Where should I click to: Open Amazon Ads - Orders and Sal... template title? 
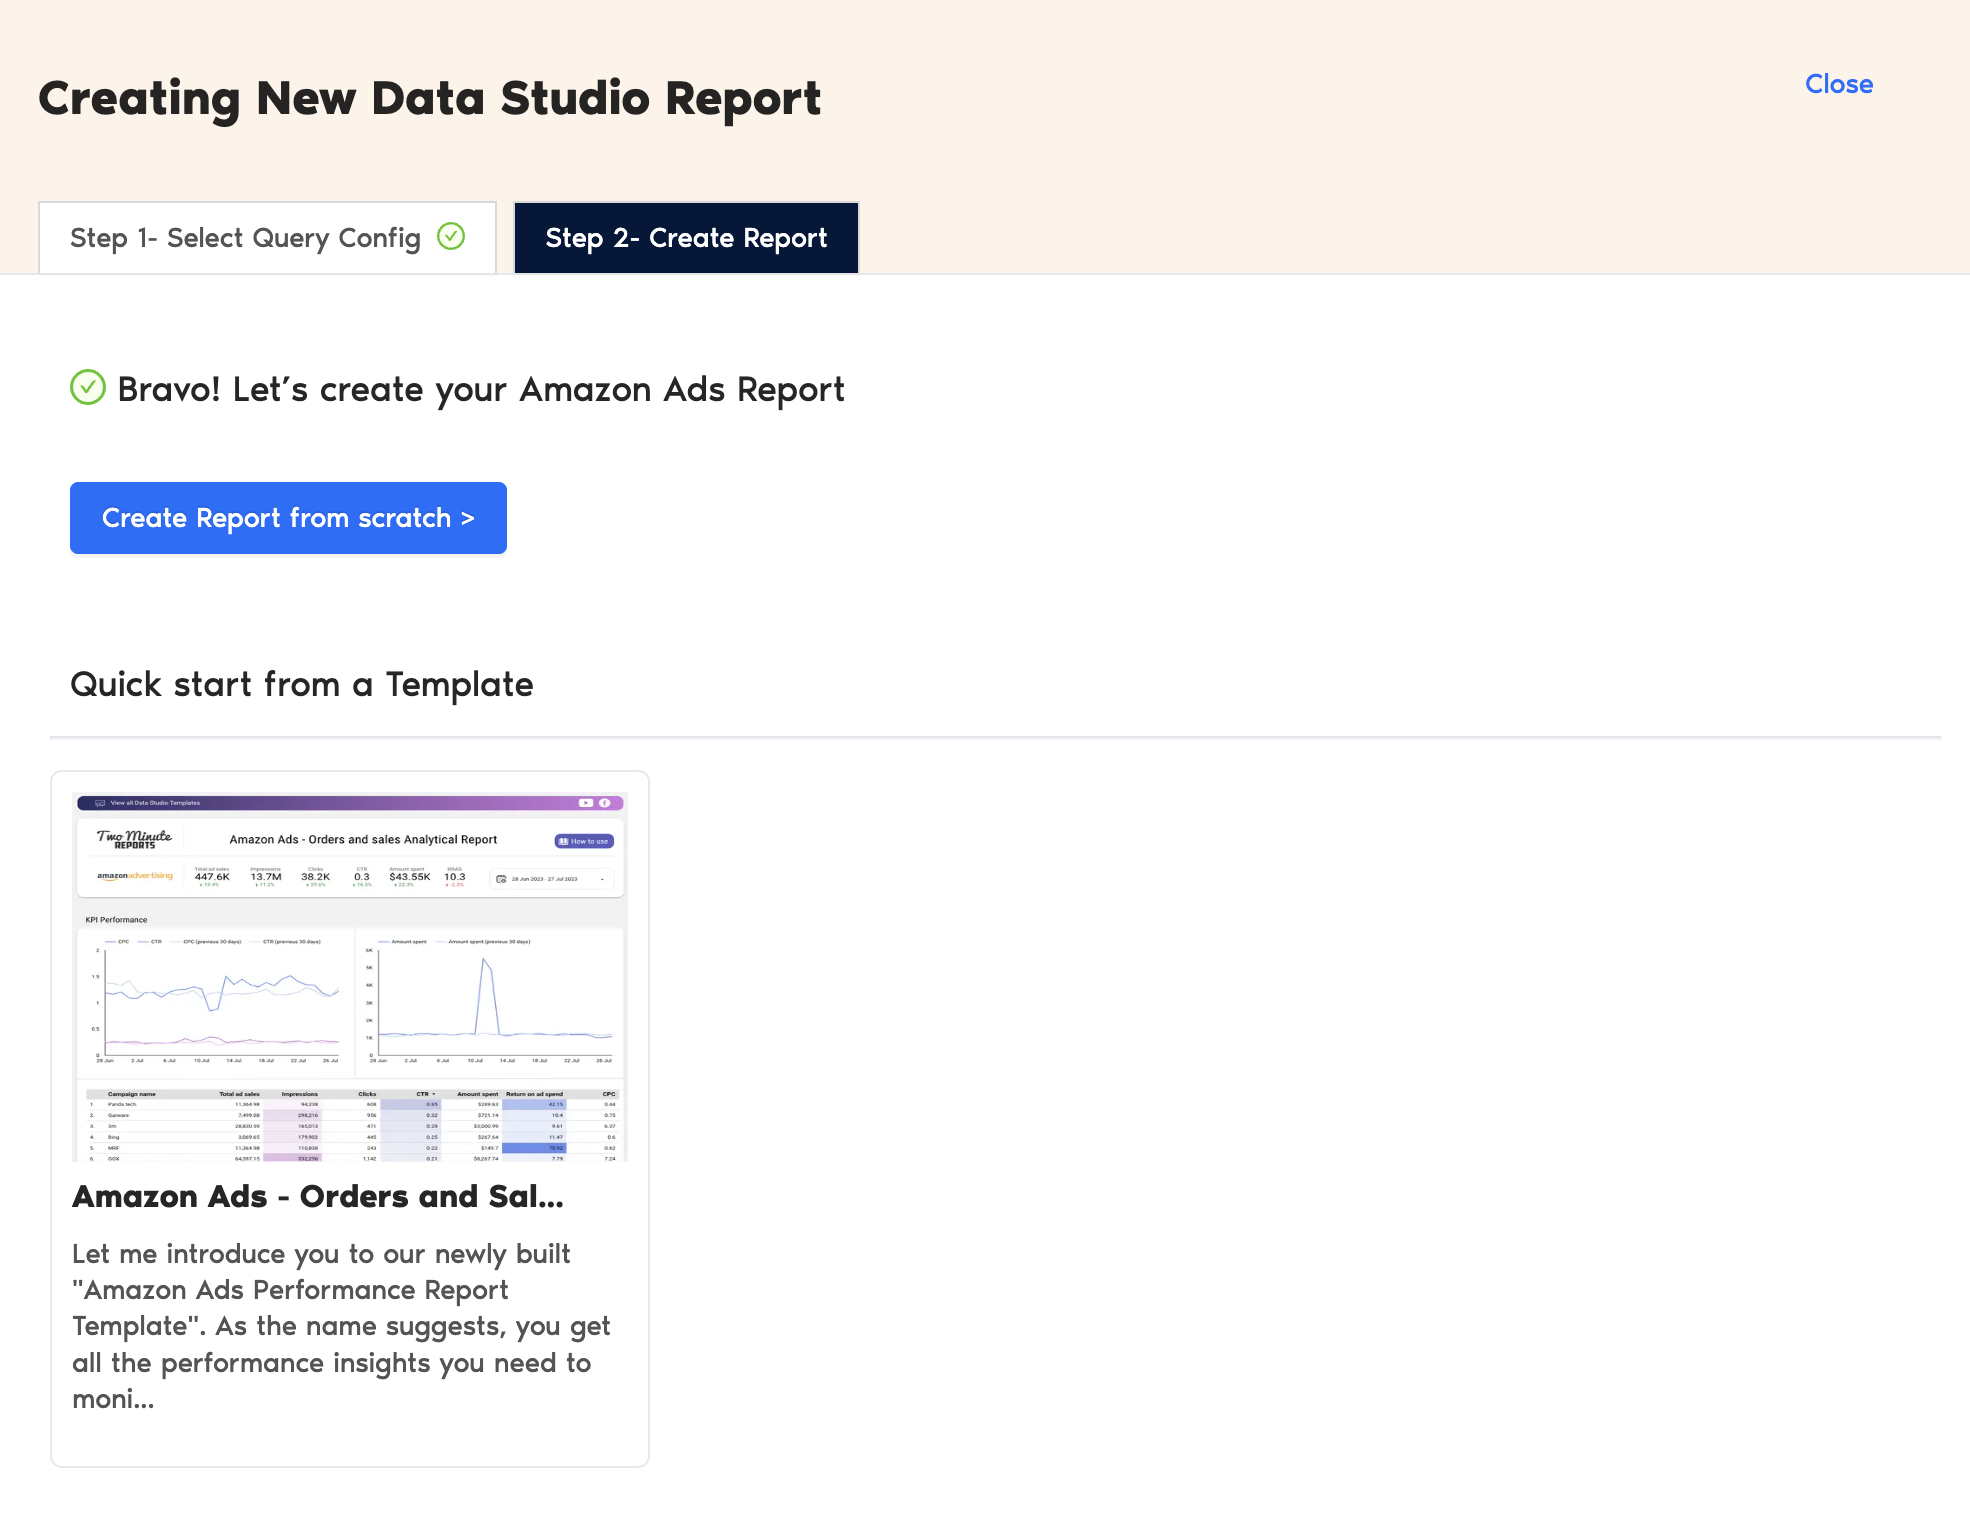tap(318, 1196)
